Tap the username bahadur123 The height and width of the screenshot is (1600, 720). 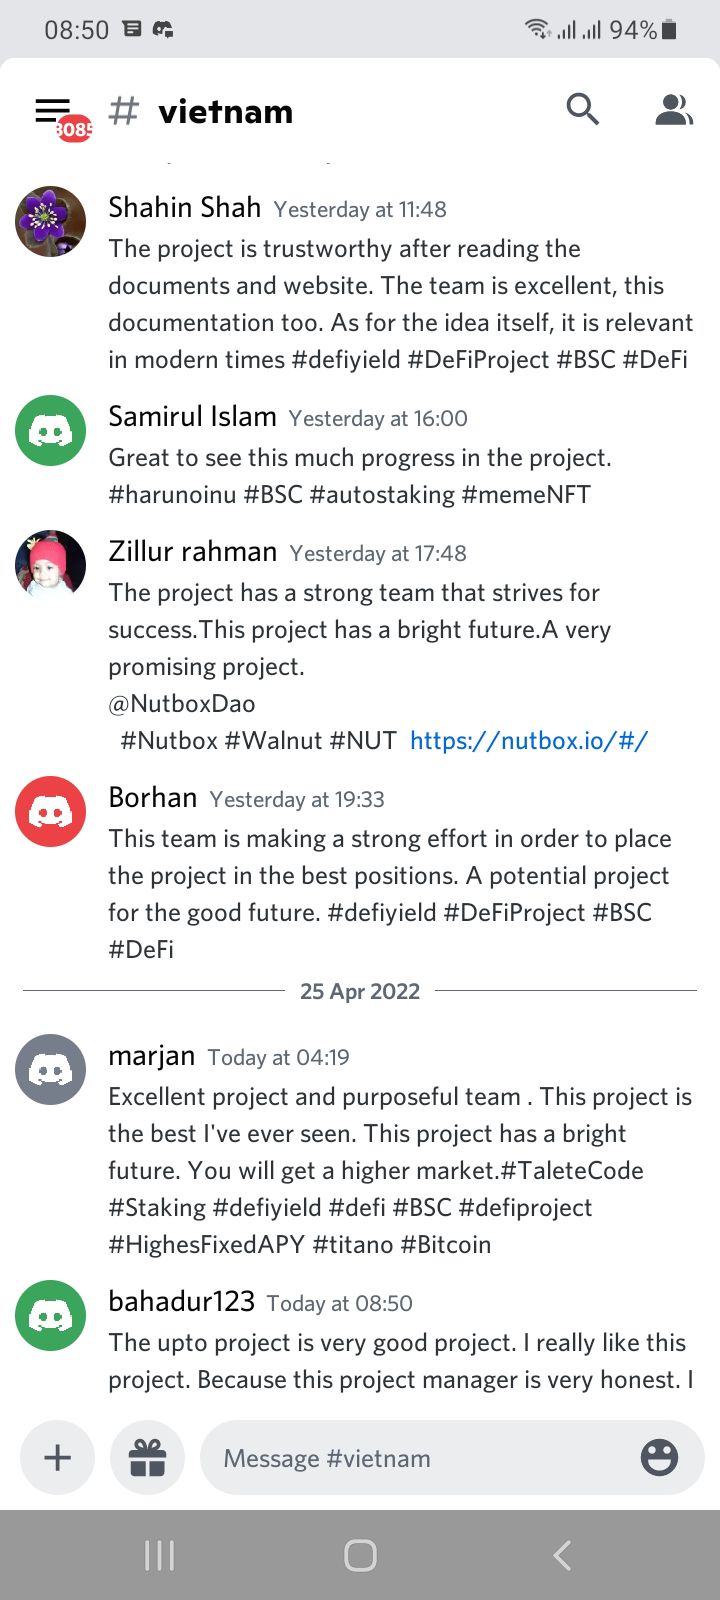[181, 1301]
